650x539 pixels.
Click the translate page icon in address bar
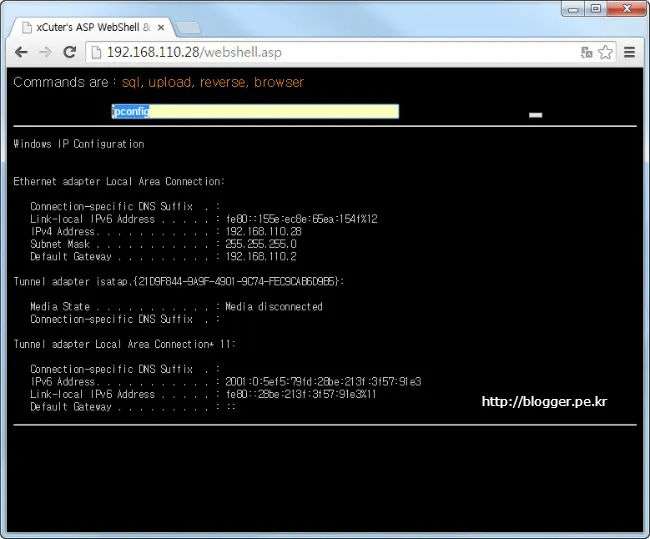587,52
